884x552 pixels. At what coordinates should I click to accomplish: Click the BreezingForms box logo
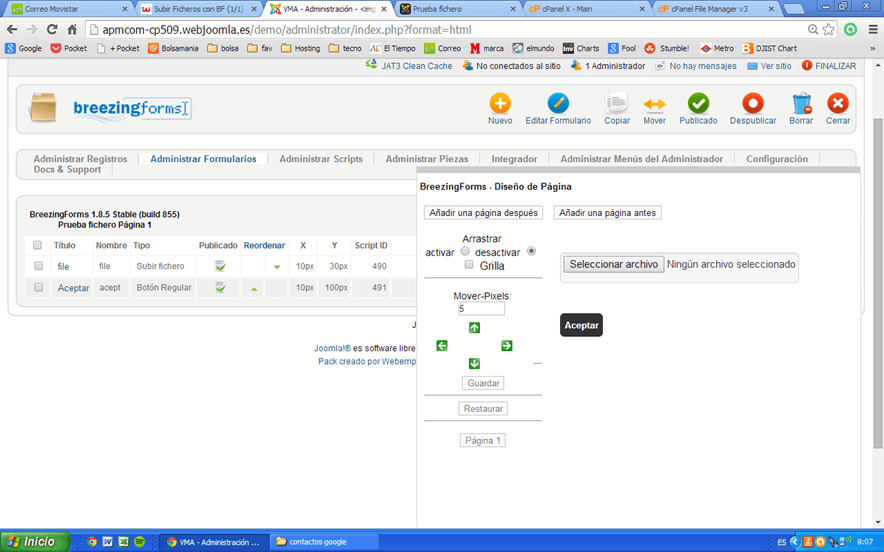point(43,107)
